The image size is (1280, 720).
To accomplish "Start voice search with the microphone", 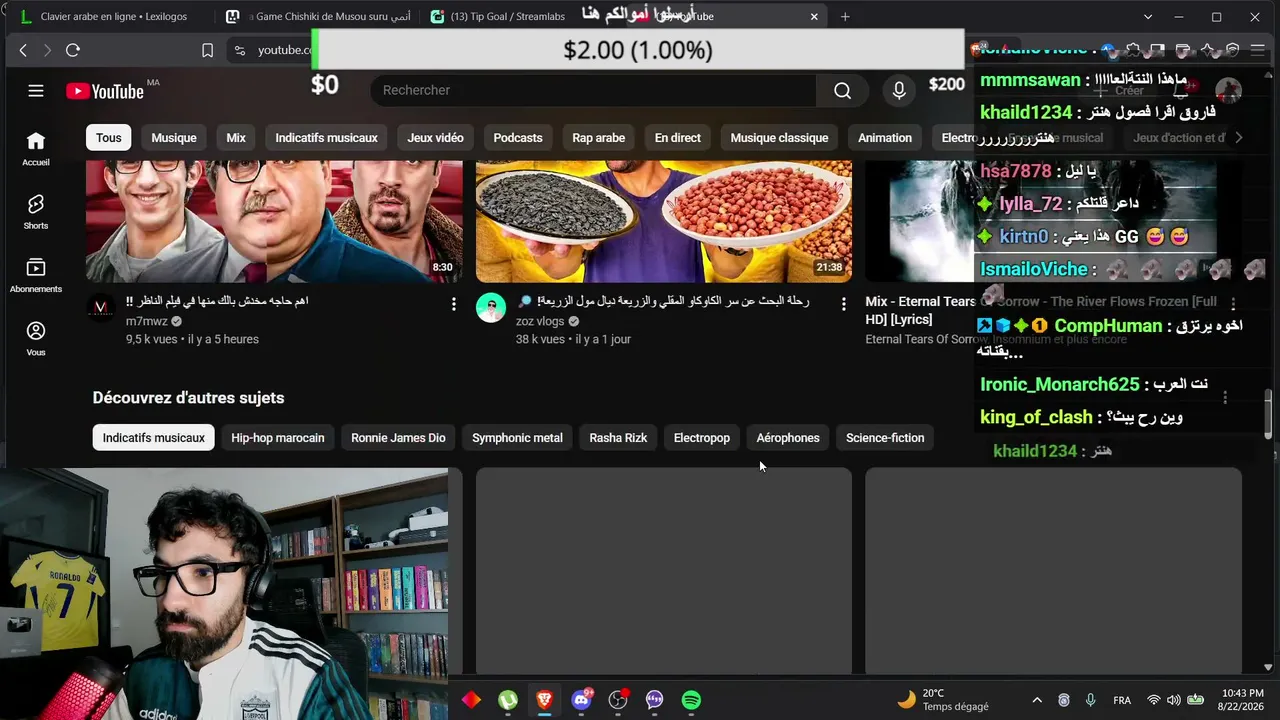I will point(899,90).
